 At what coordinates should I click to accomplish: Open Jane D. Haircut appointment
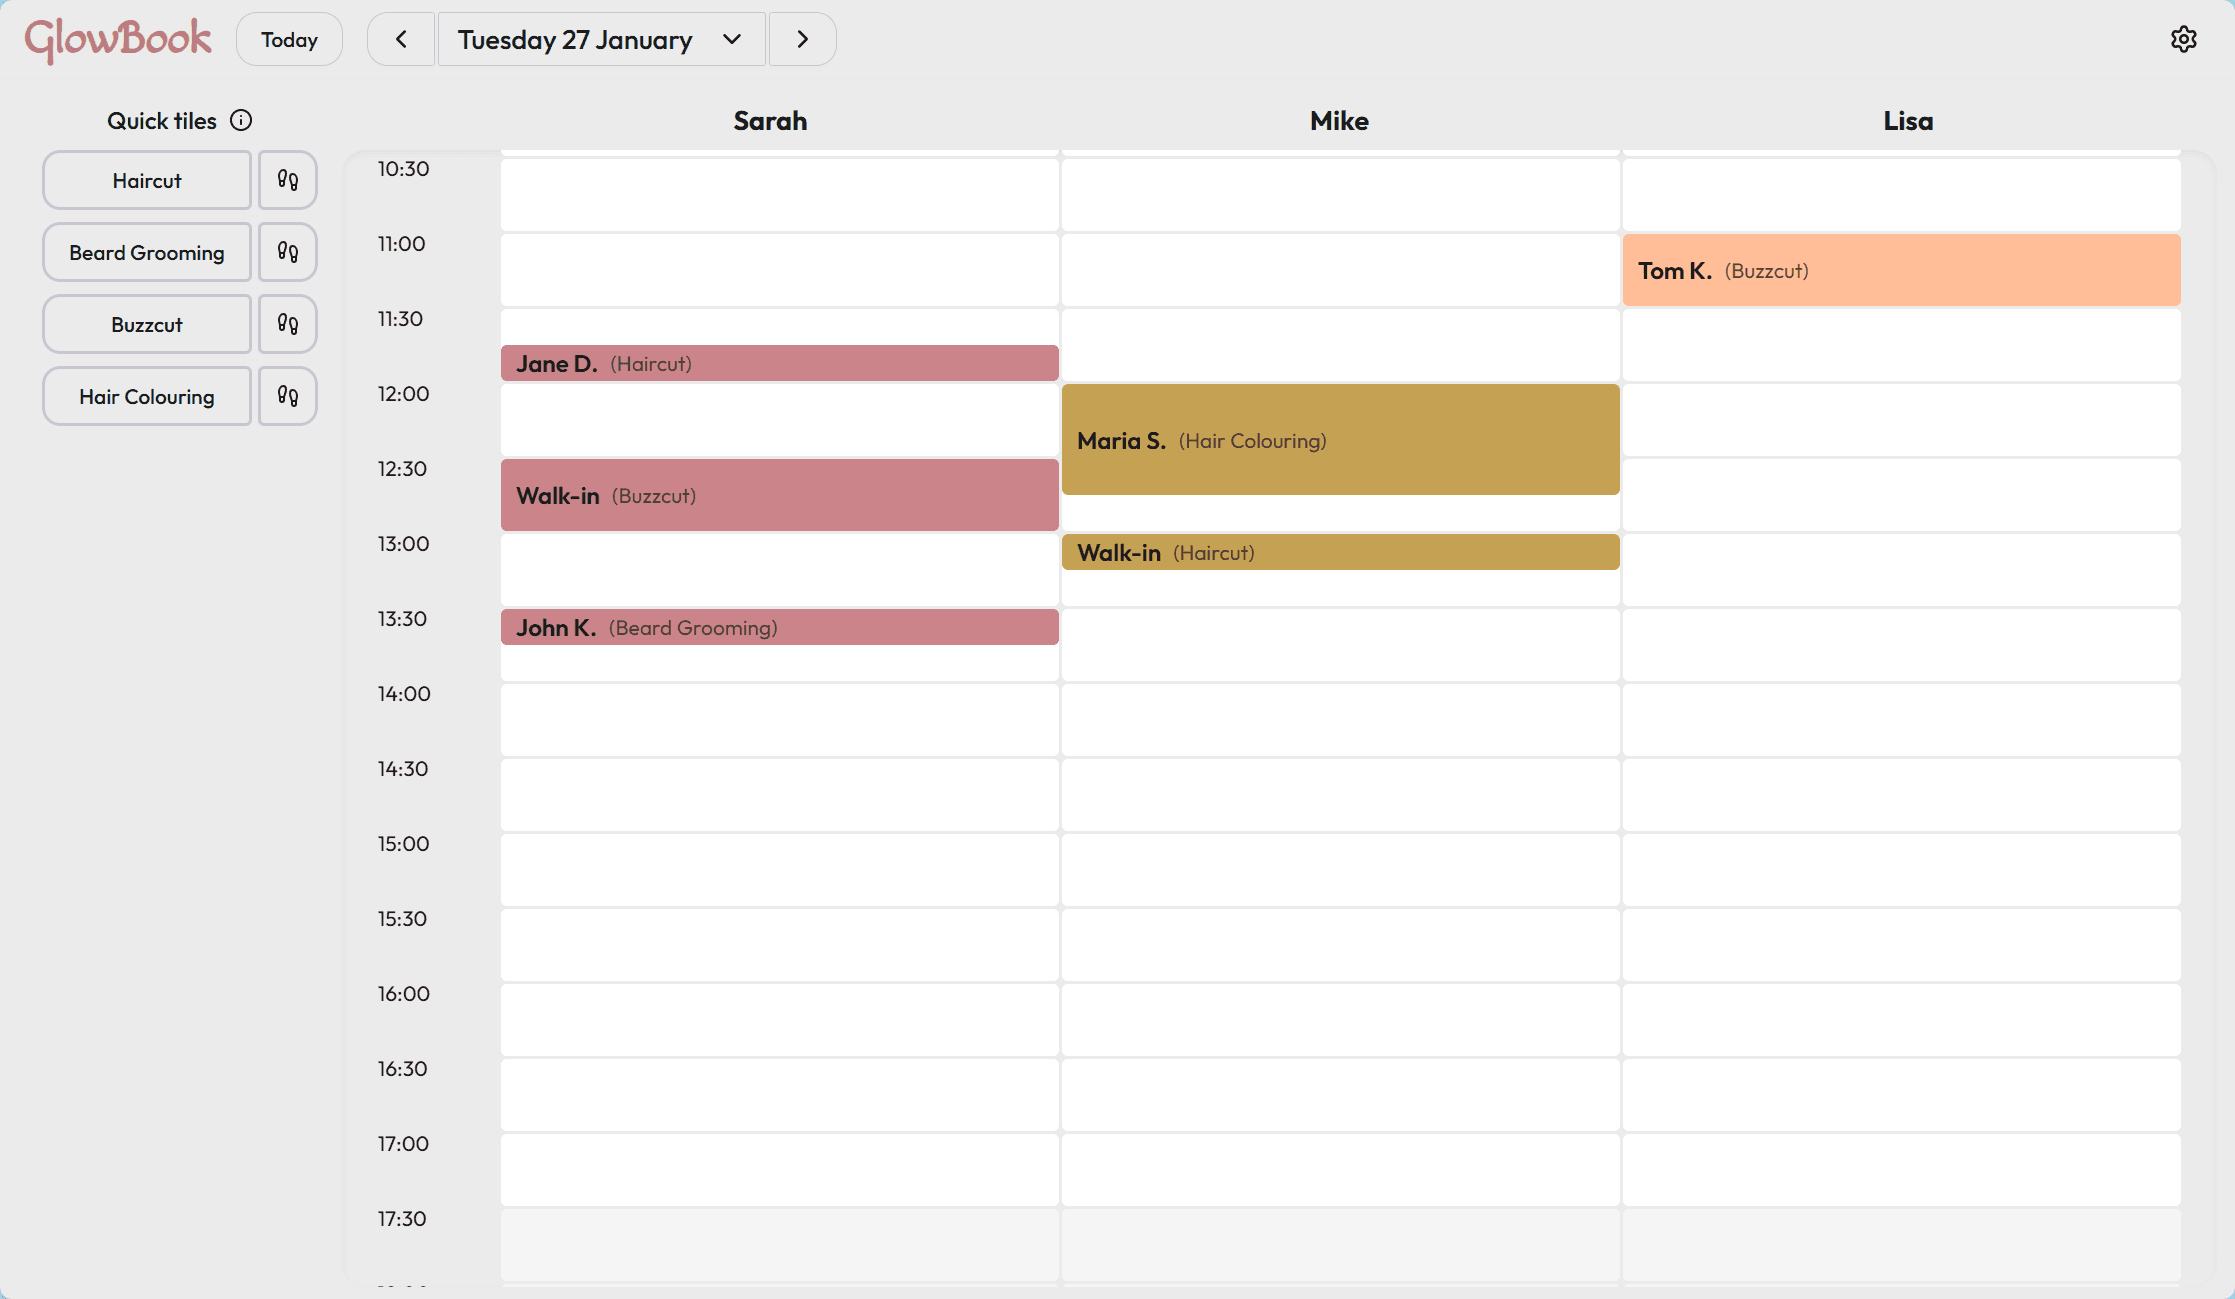pos(779,363)
